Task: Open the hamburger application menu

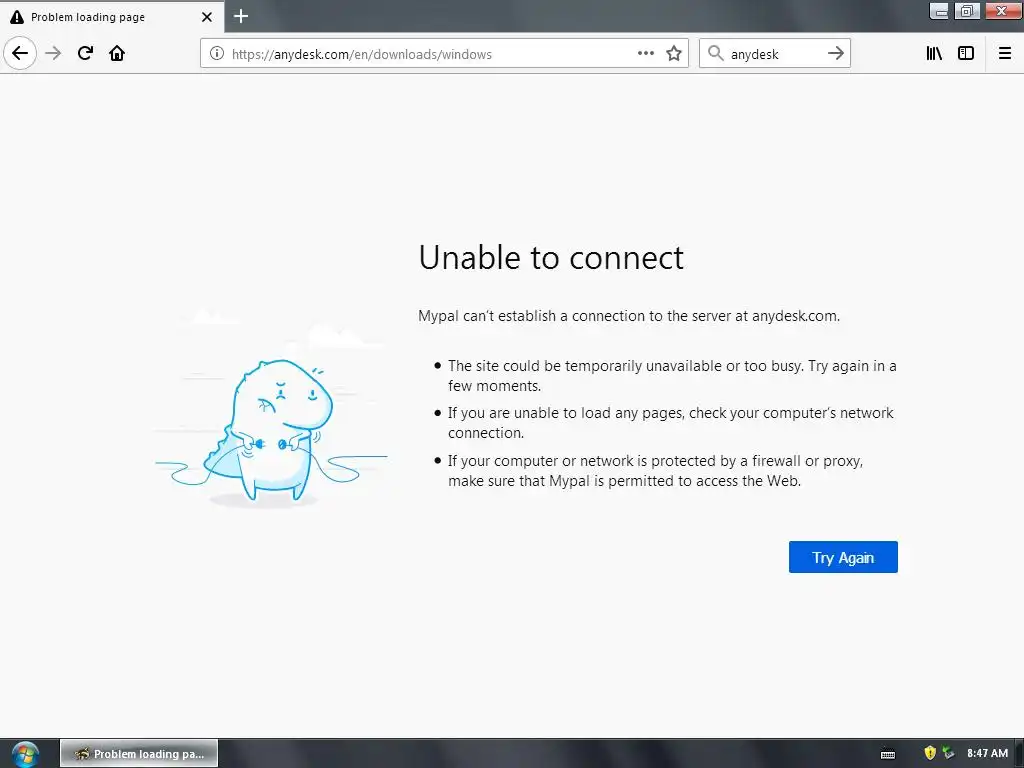Action: click(1004, 54)
